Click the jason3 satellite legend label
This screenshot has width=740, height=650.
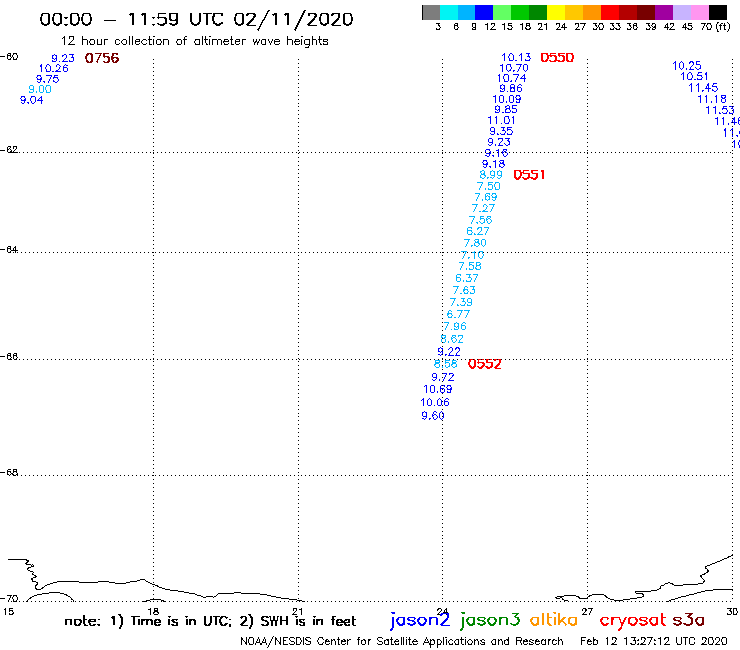coord(490,620)
